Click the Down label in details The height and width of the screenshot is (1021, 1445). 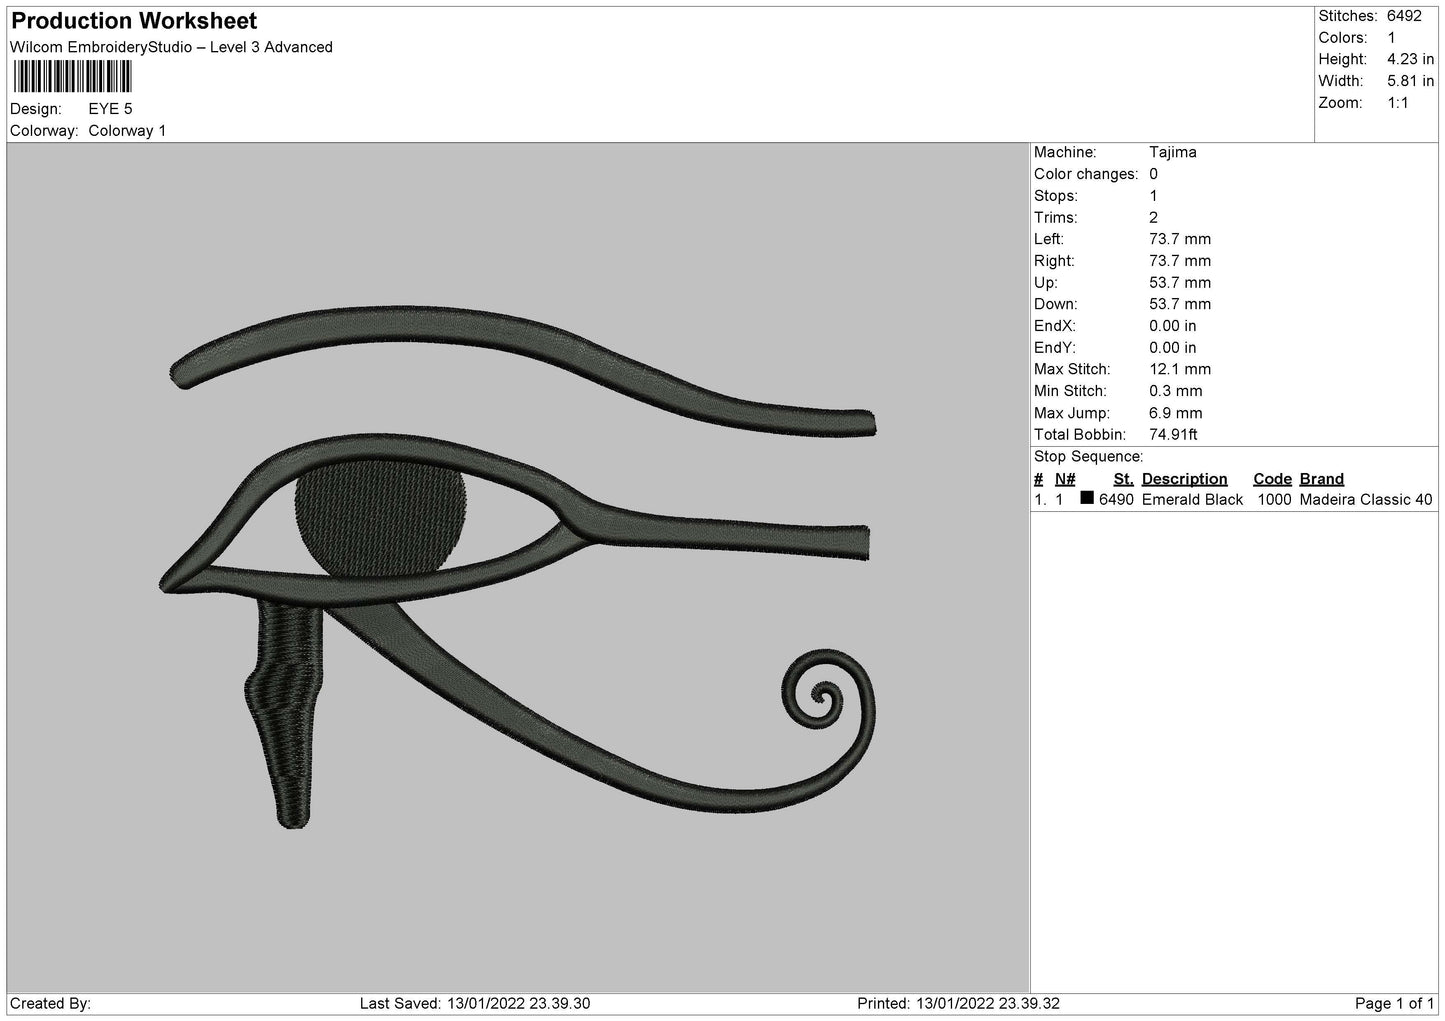(1055, 305)
